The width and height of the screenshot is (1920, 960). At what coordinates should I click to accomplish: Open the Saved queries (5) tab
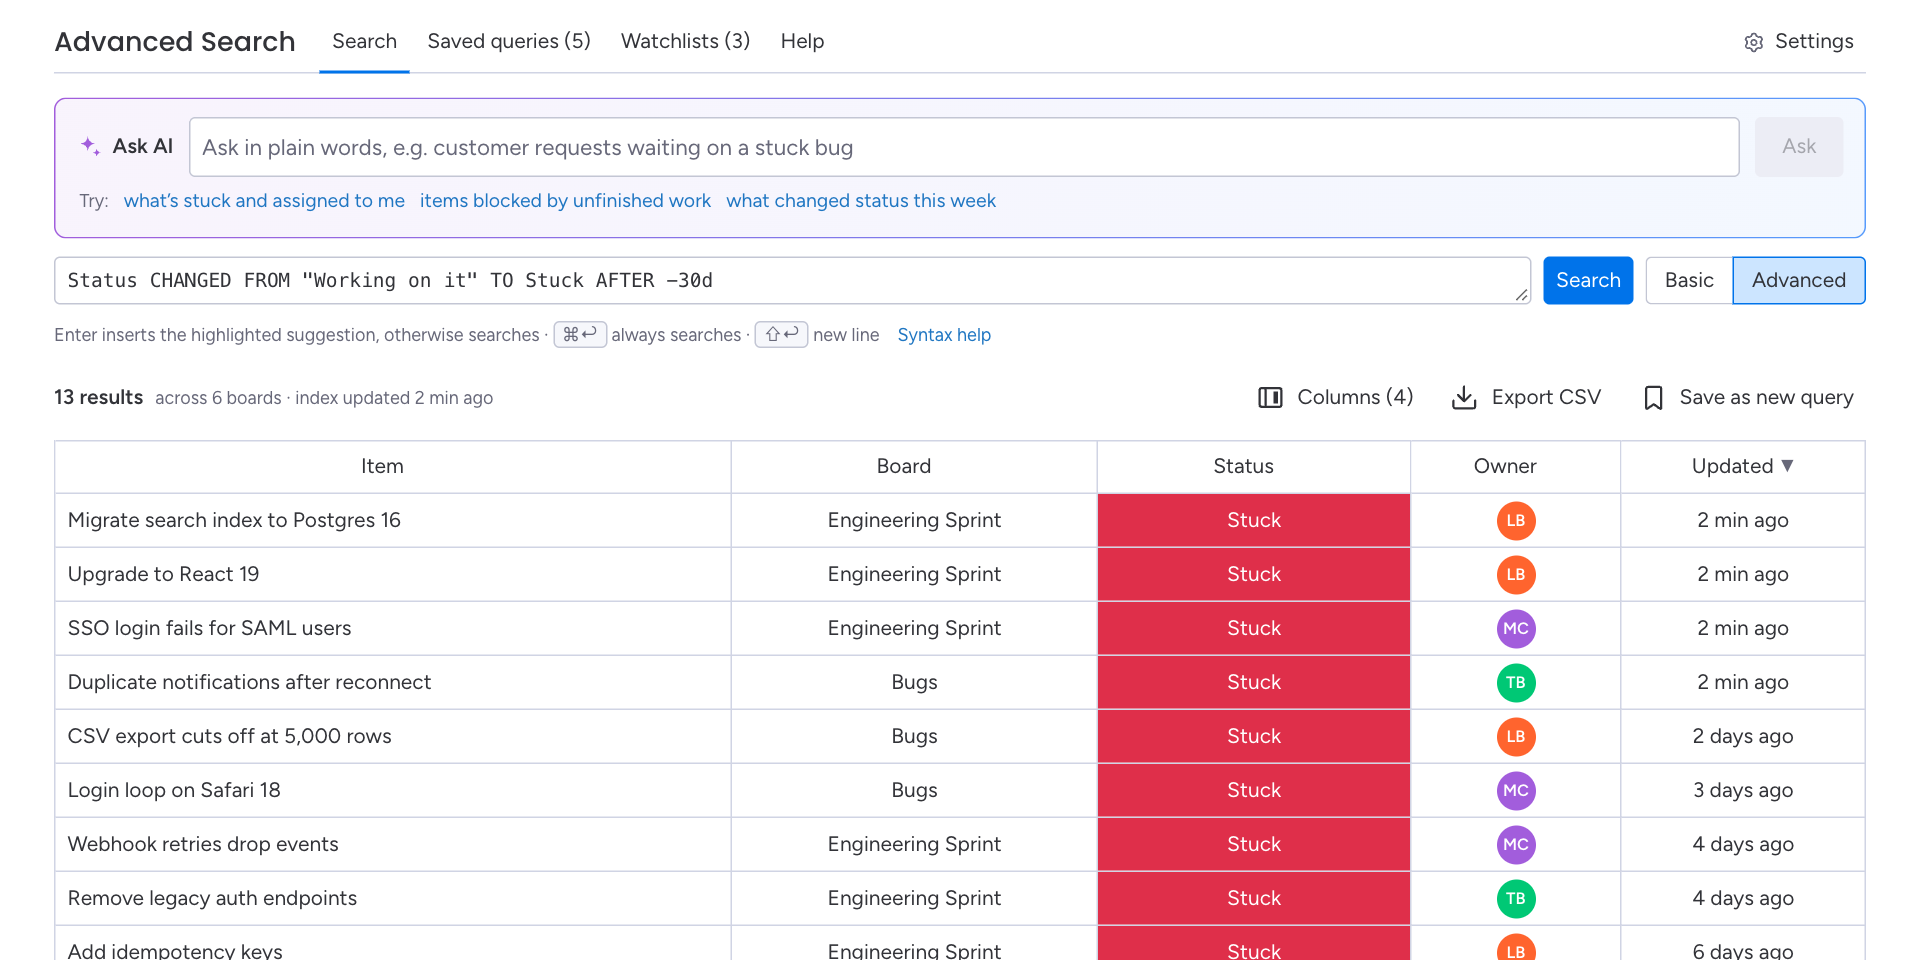tap(509, 41)
